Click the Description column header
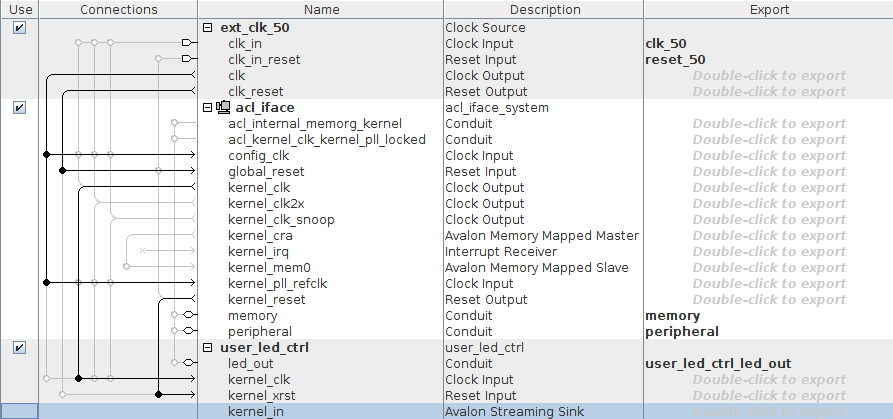The width and height of the screenshot is (893, 419). 543,10
